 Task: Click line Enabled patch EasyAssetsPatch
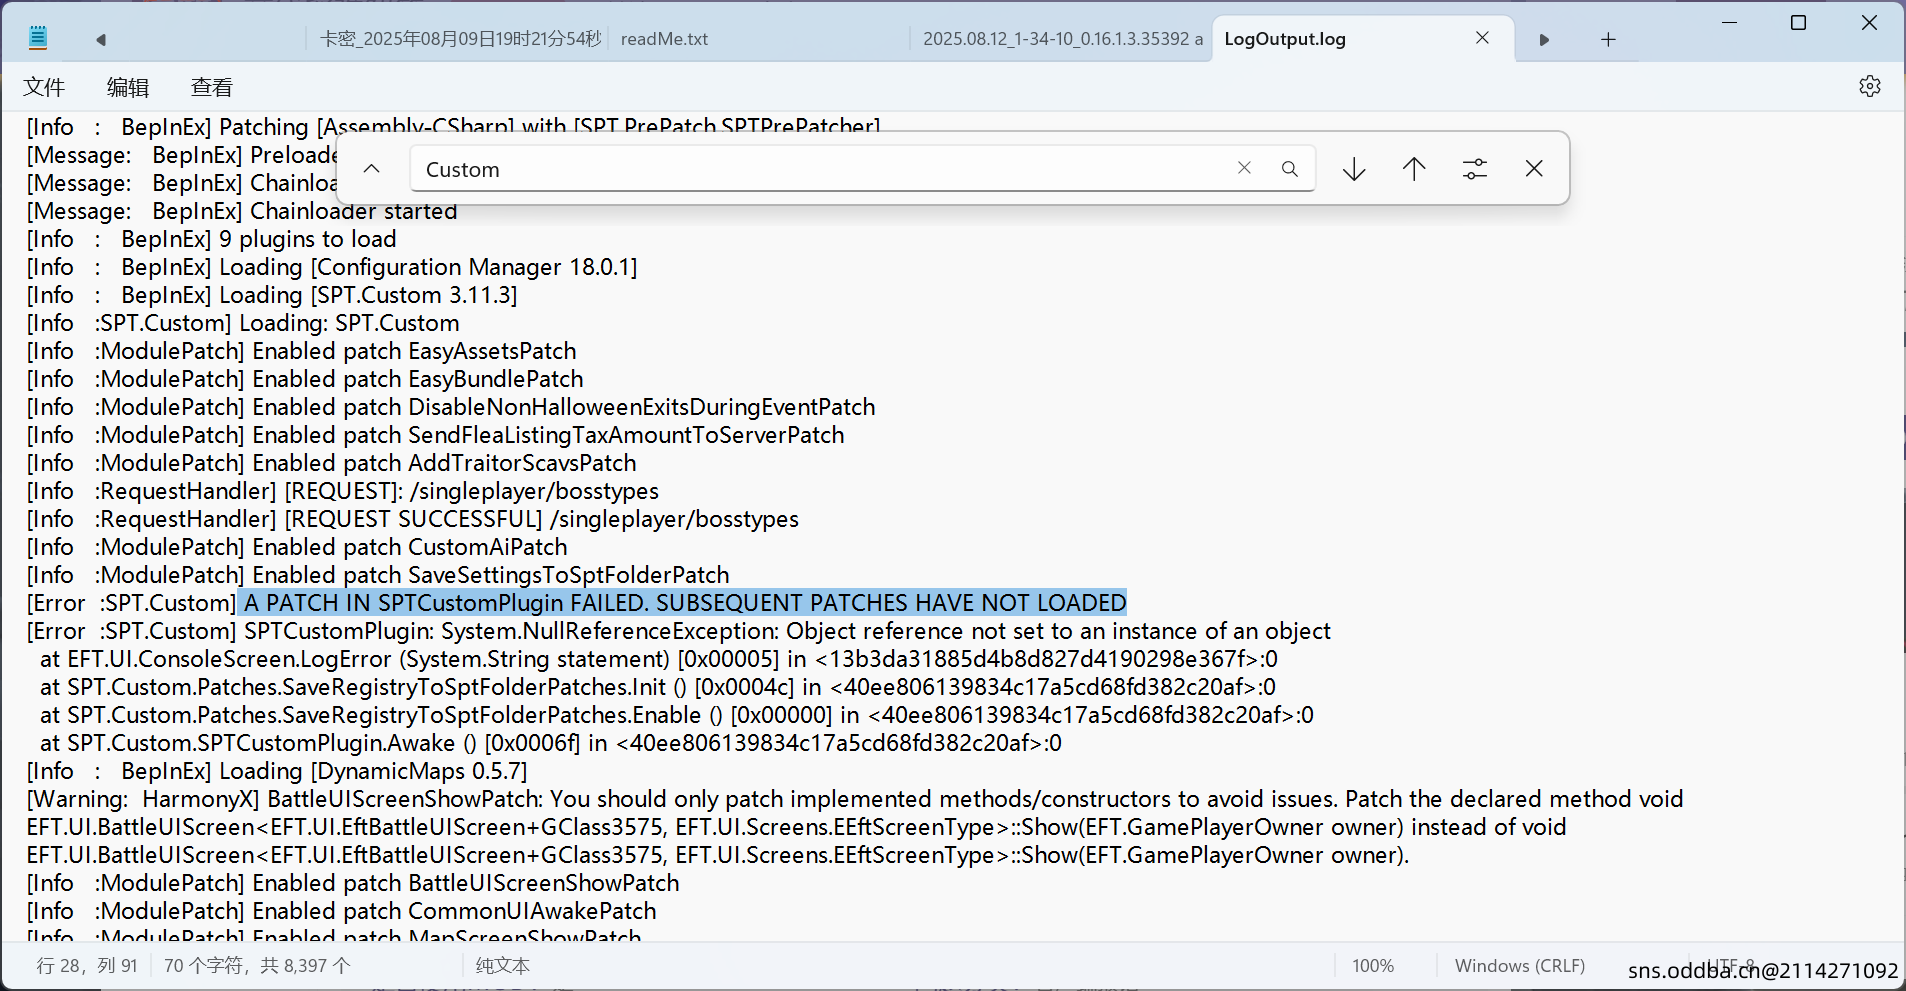pyautogui.click(x=302, y=351)
